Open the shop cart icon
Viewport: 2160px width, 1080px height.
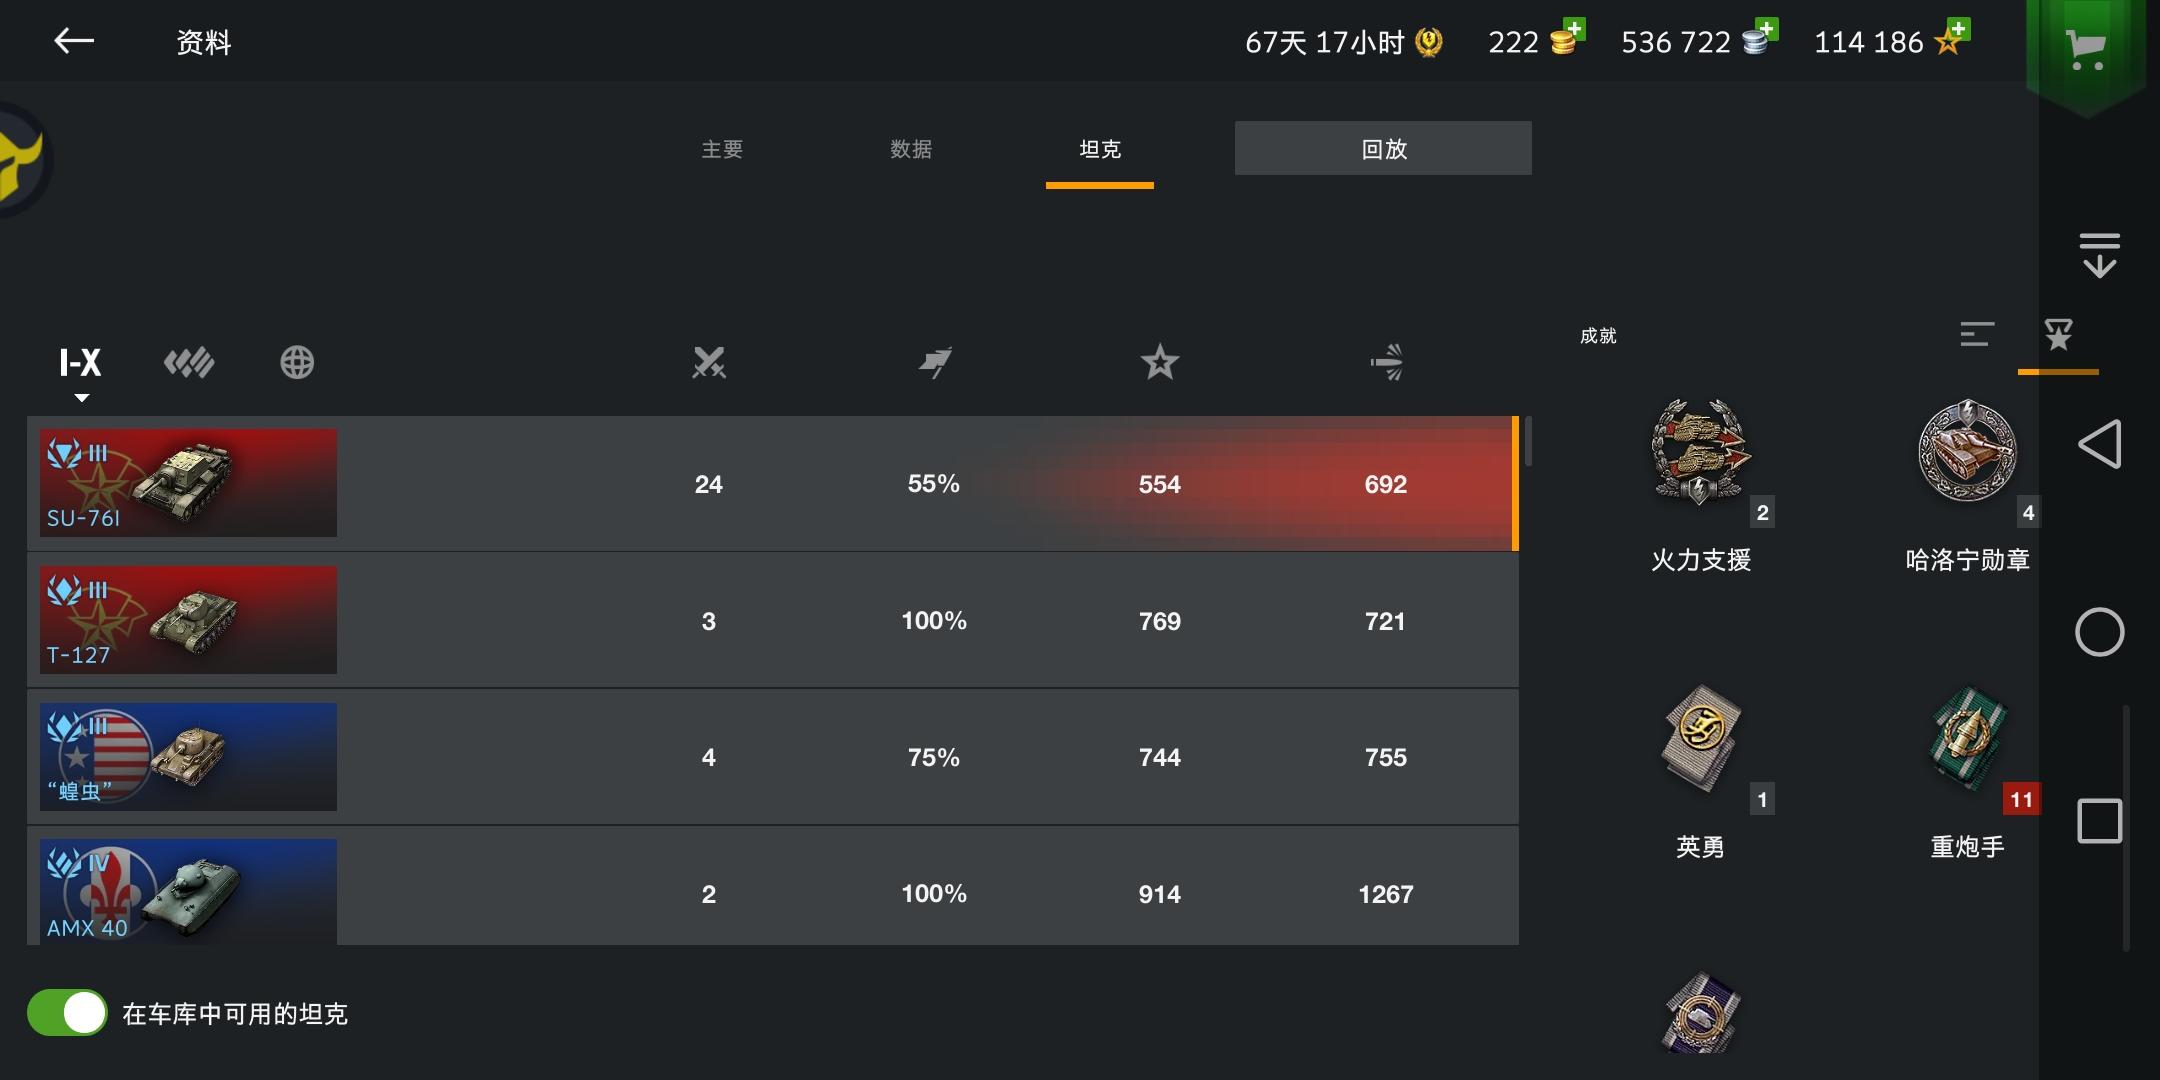tap(2086, 48)
